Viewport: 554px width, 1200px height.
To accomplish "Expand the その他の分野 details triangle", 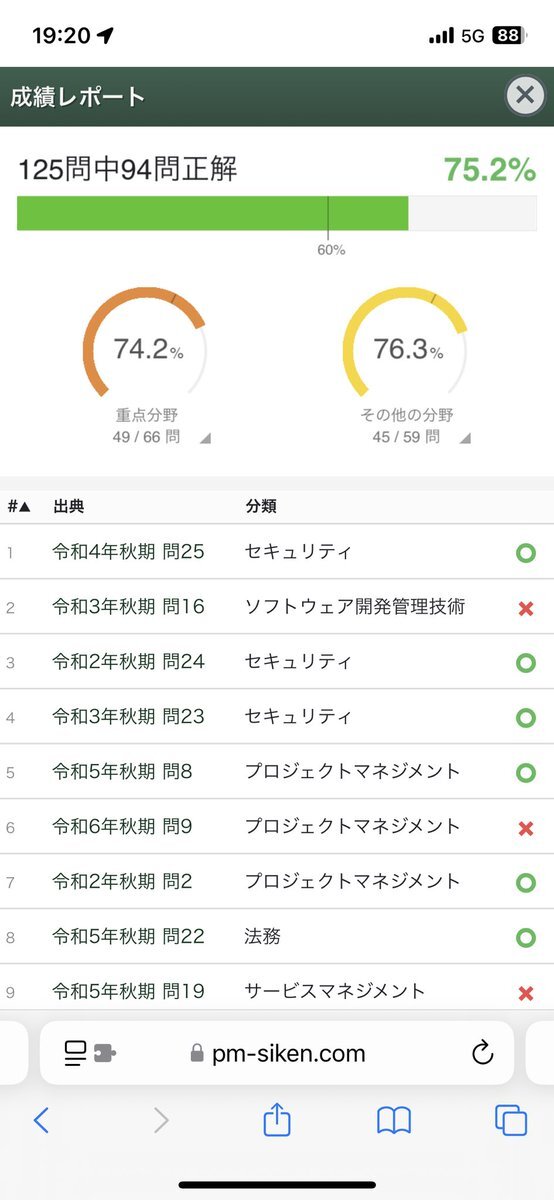I will (465, 438).
